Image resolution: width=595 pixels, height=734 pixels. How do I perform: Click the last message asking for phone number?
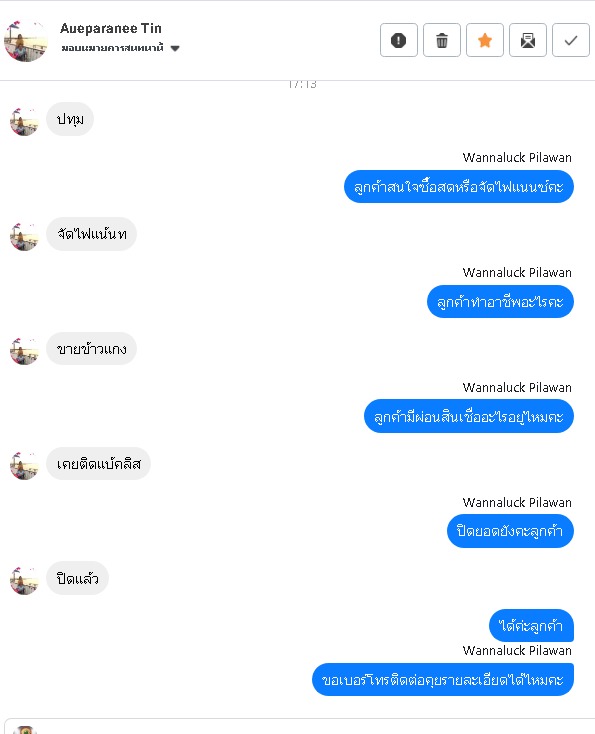point(442,679)
